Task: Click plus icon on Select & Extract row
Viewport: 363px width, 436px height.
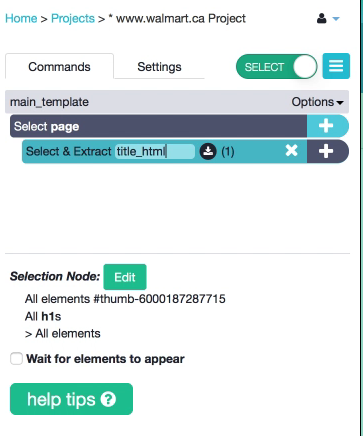Action: [x=327, y=151]
